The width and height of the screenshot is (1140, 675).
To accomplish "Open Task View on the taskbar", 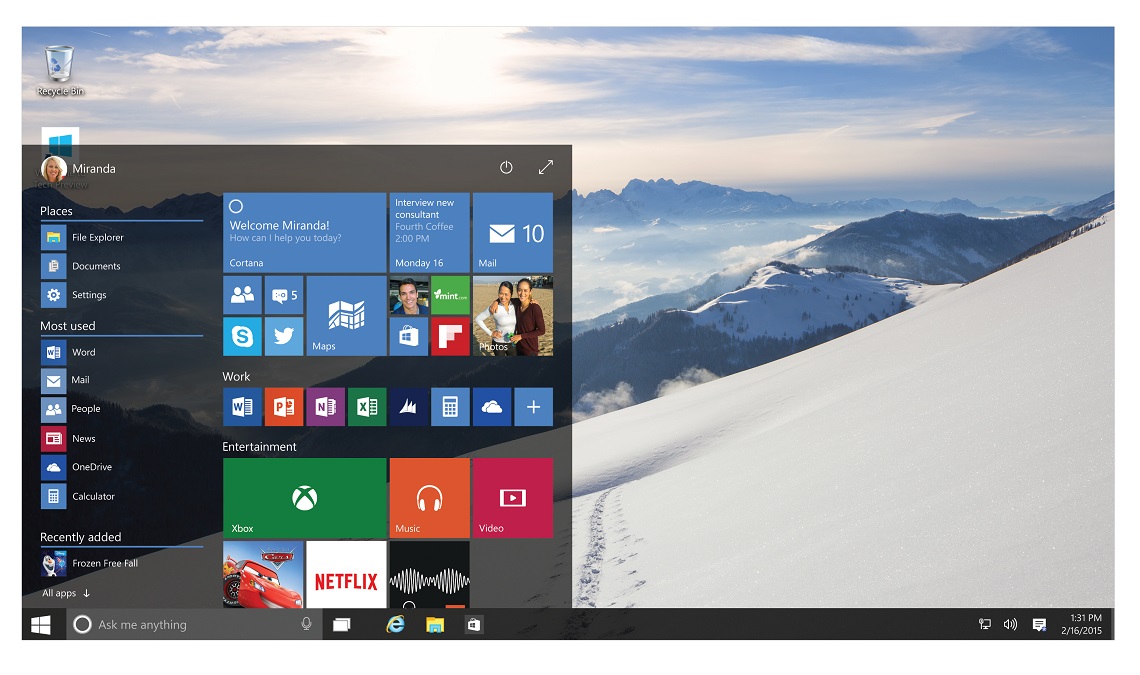I will [x=341, y=624].
